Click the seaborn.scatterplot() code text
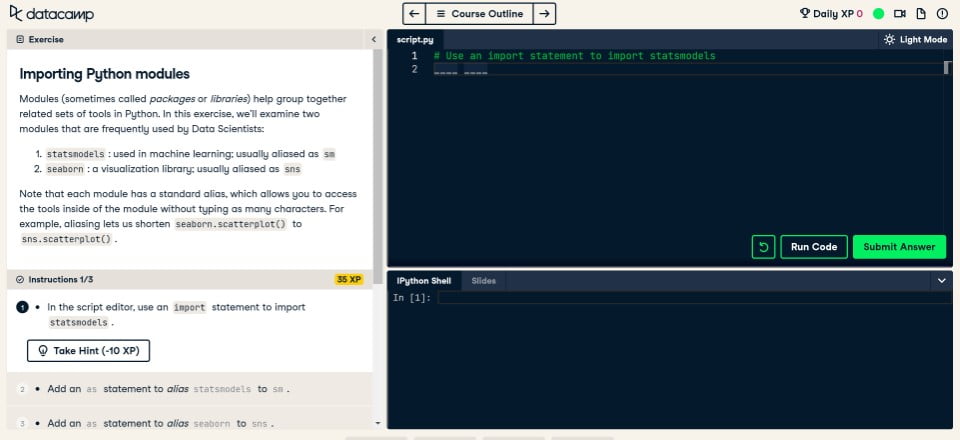Viewport: 960px width, 440px height. (x=231, y=224)
